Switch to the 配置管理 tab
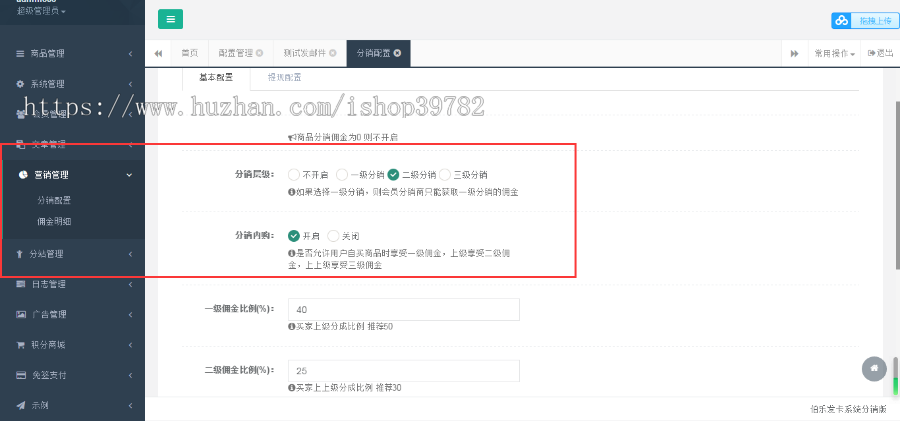Screen dimensions: 900x421 tap(235, 53)
